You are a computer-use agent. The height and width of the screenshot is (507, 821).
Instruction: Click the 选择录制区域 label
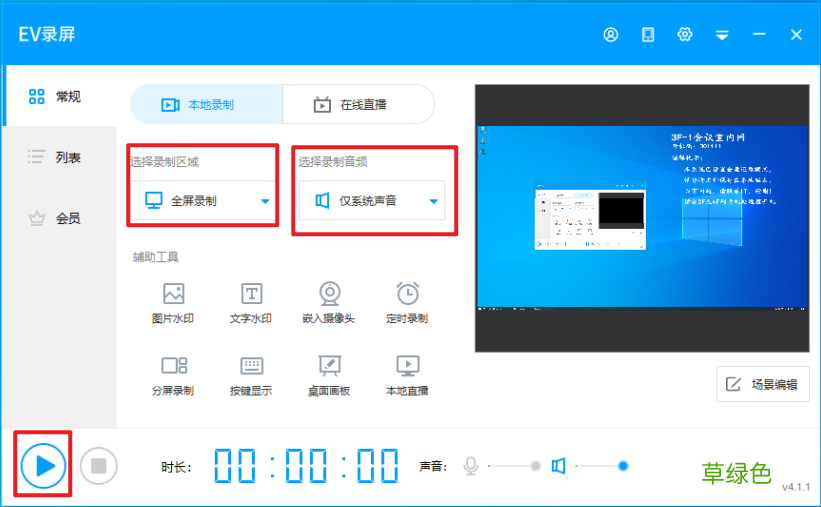165,162
